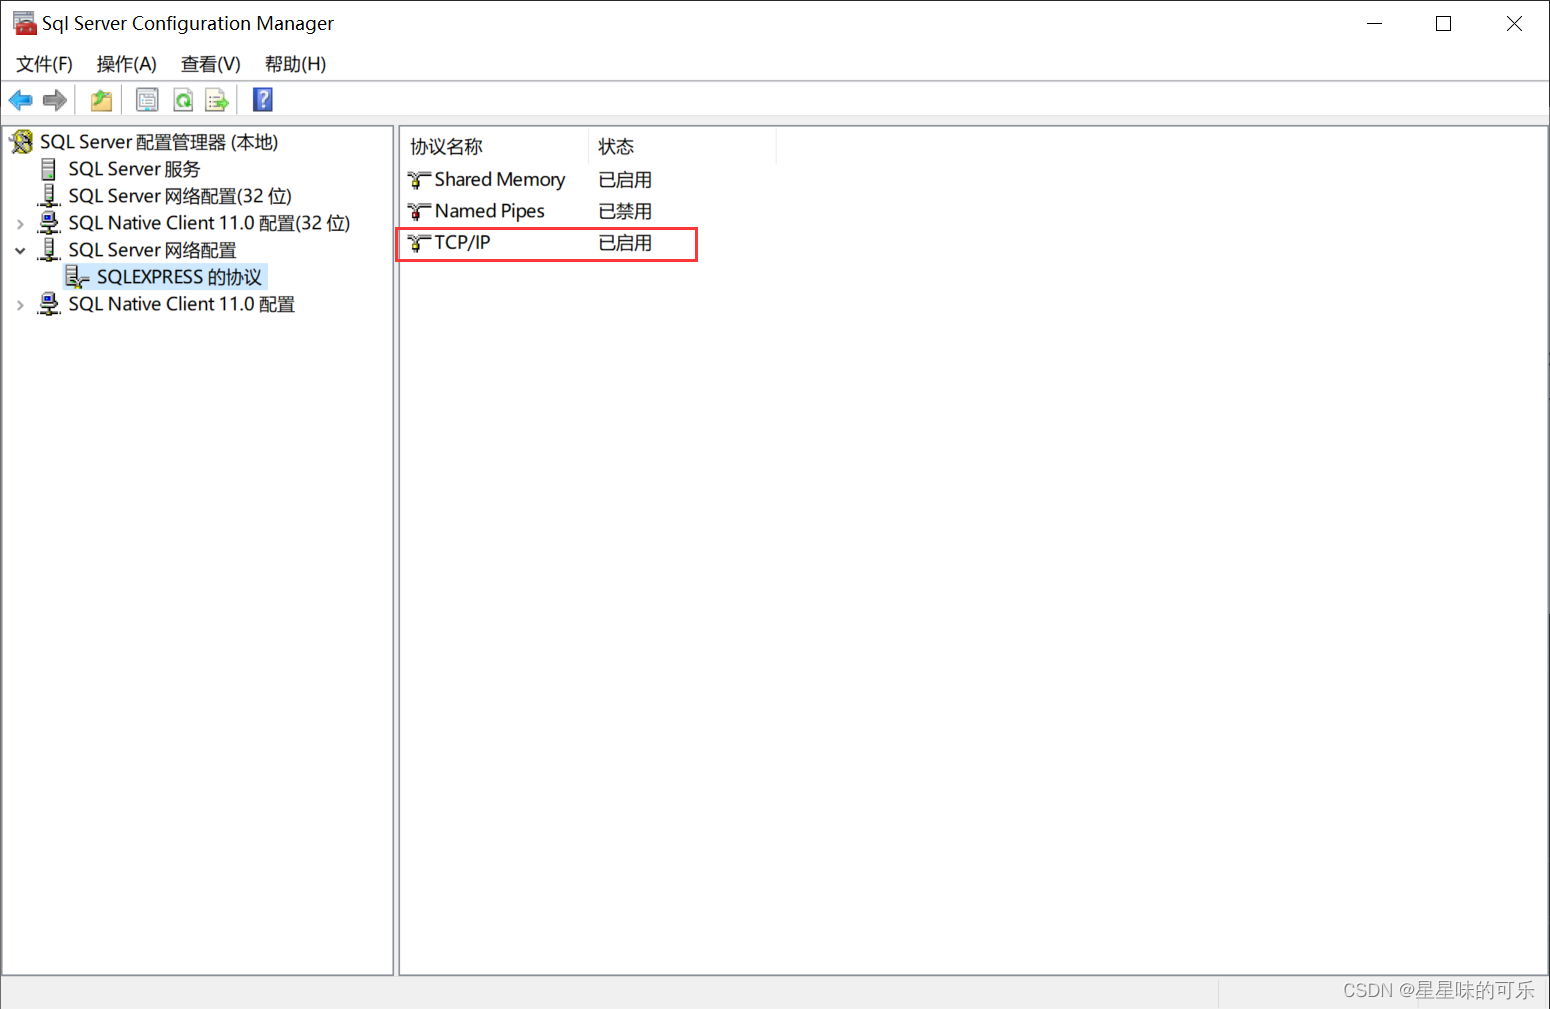
Task: Select the SQL Server 服务 label
Action: click(x=134, y=169)
